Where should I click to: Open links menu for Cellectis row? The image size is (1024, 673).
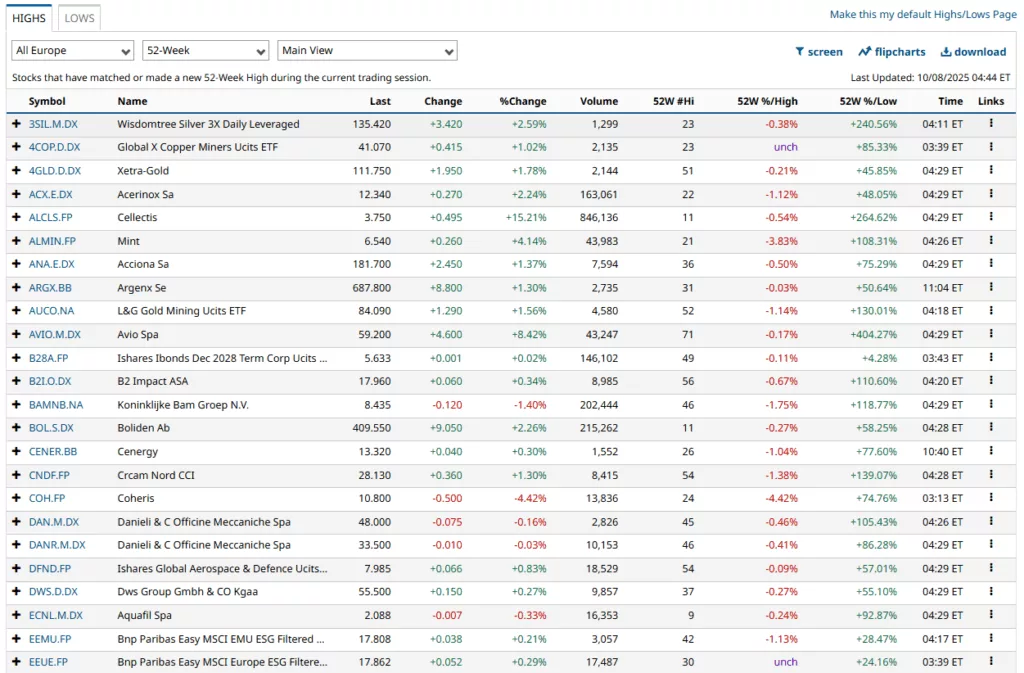pyautogui.click(x=991, y=217)
